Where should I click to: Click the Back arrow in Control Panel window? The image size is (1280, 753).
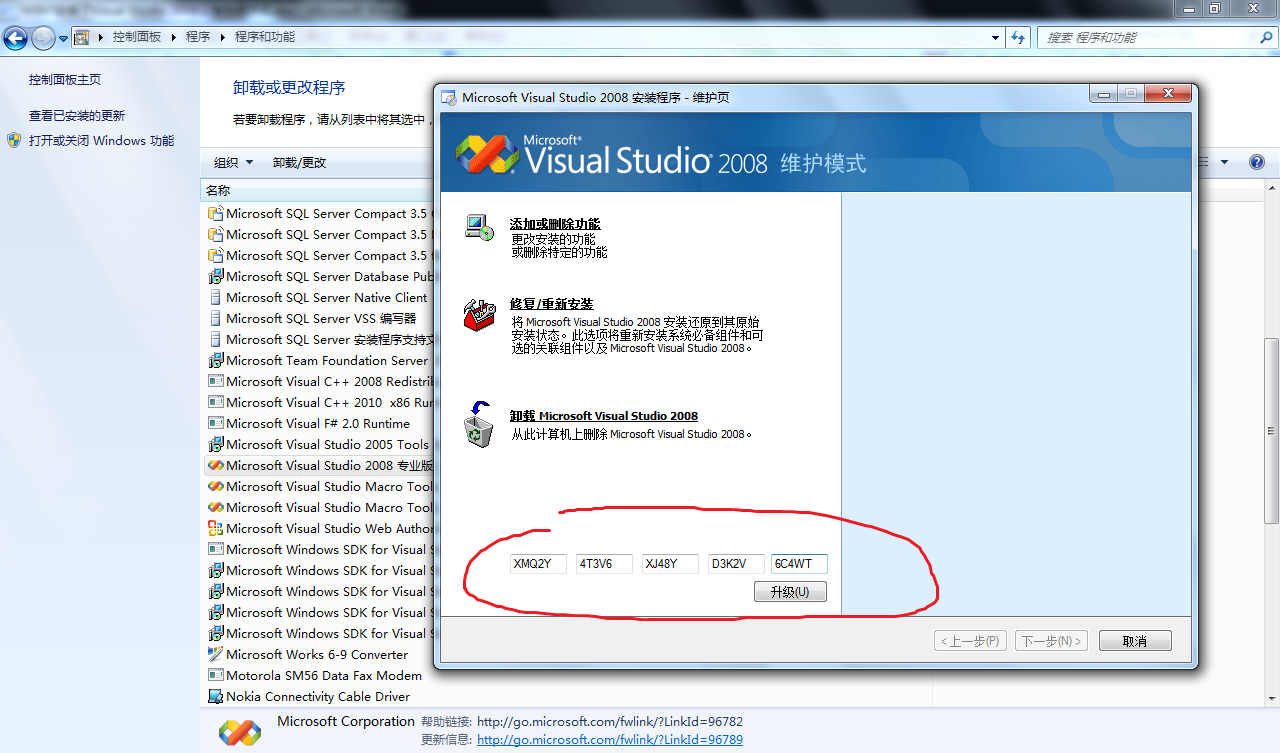(15, 38)
